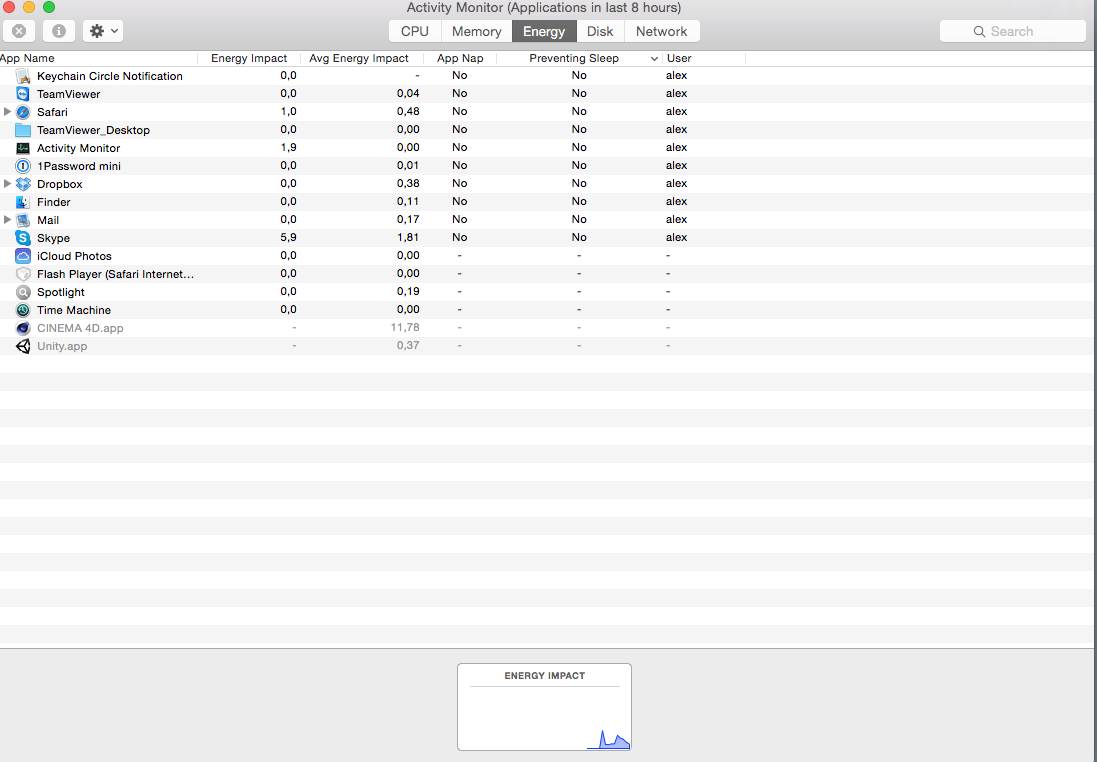Click Skype's 1,81 average energy value
This screenshot has height=762, width=1097.
point(408,237)
